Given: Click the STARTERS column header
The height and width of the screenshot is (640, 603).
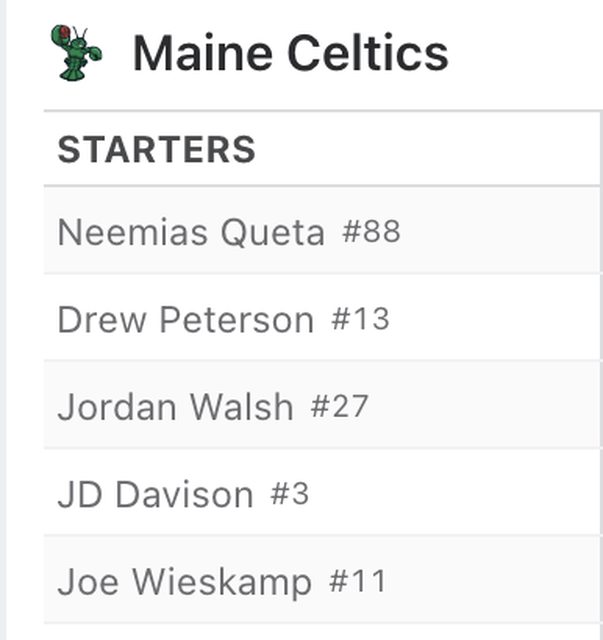Looking at the screenshot, I should (156, 150).
